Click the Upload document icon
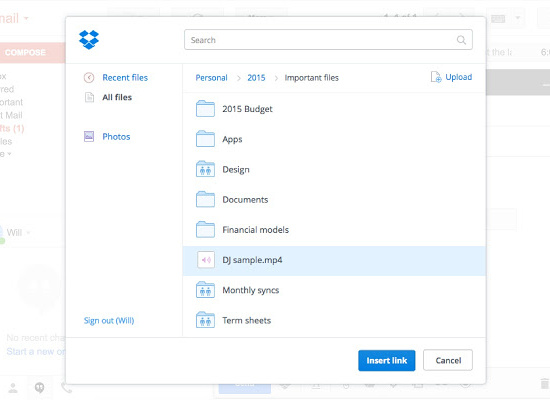 (436, 77)
